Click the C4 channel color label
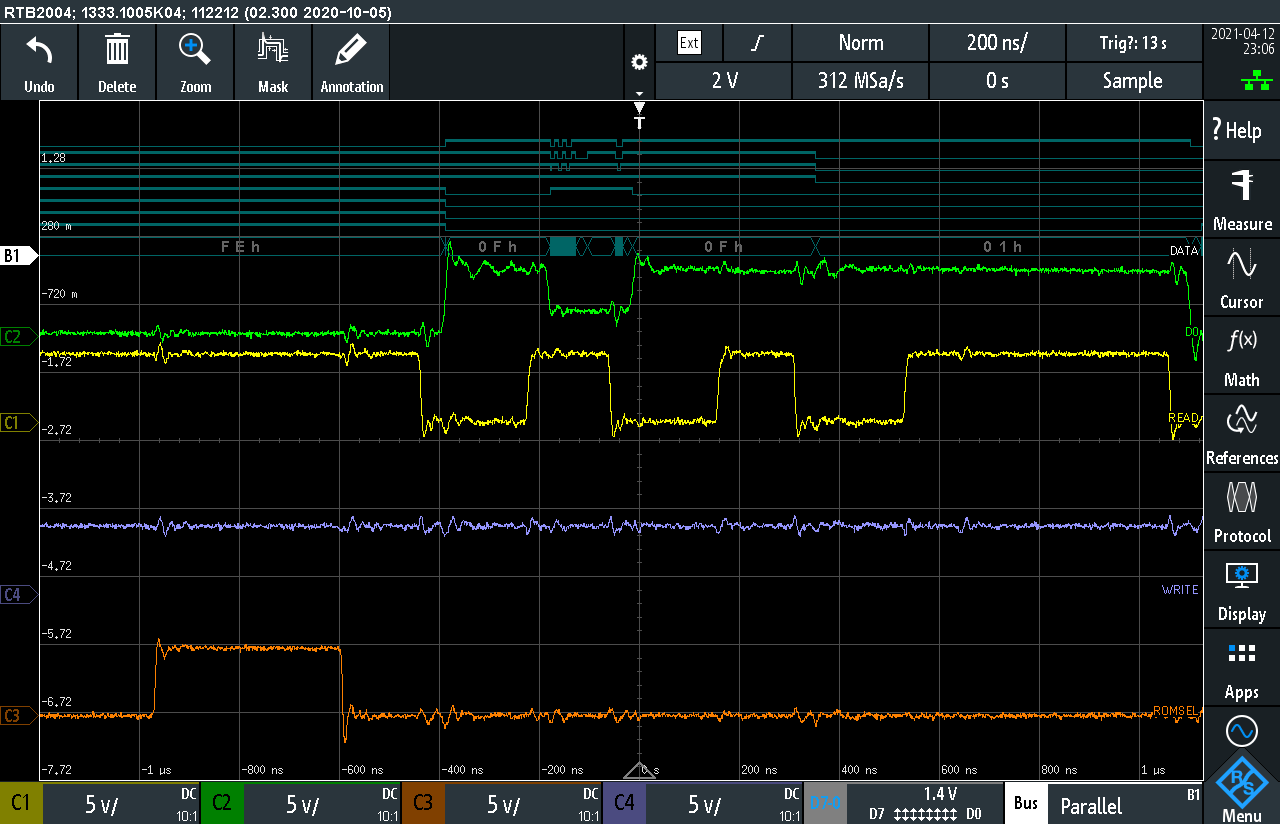The image size is (1280, 824). (623, 803)
